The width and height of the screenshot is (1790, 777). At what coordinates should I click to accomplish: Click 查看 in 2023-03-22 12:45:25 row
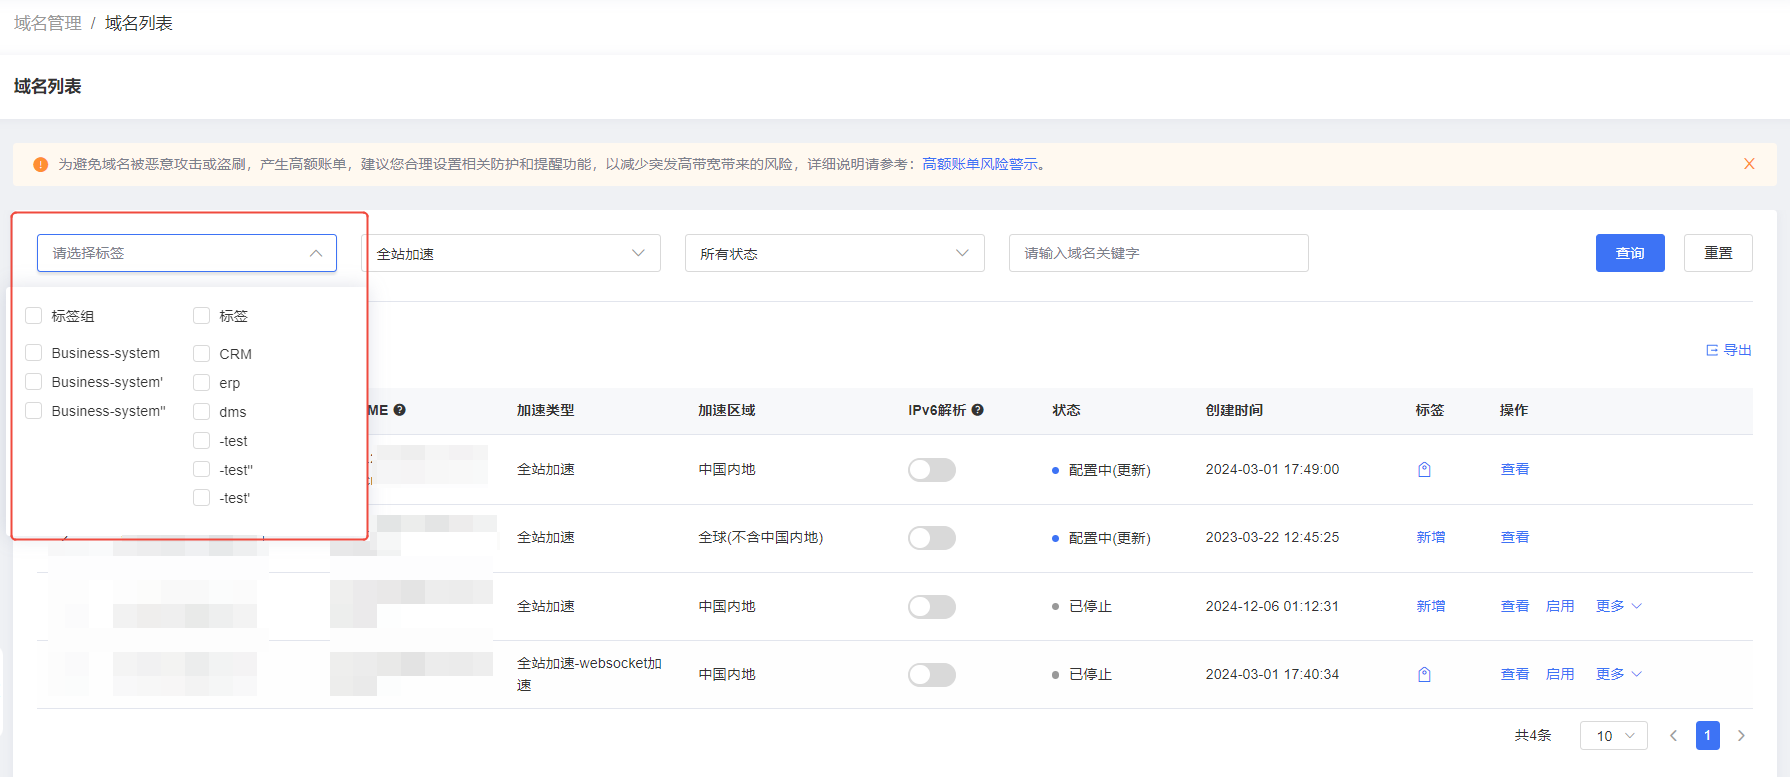1515,537
